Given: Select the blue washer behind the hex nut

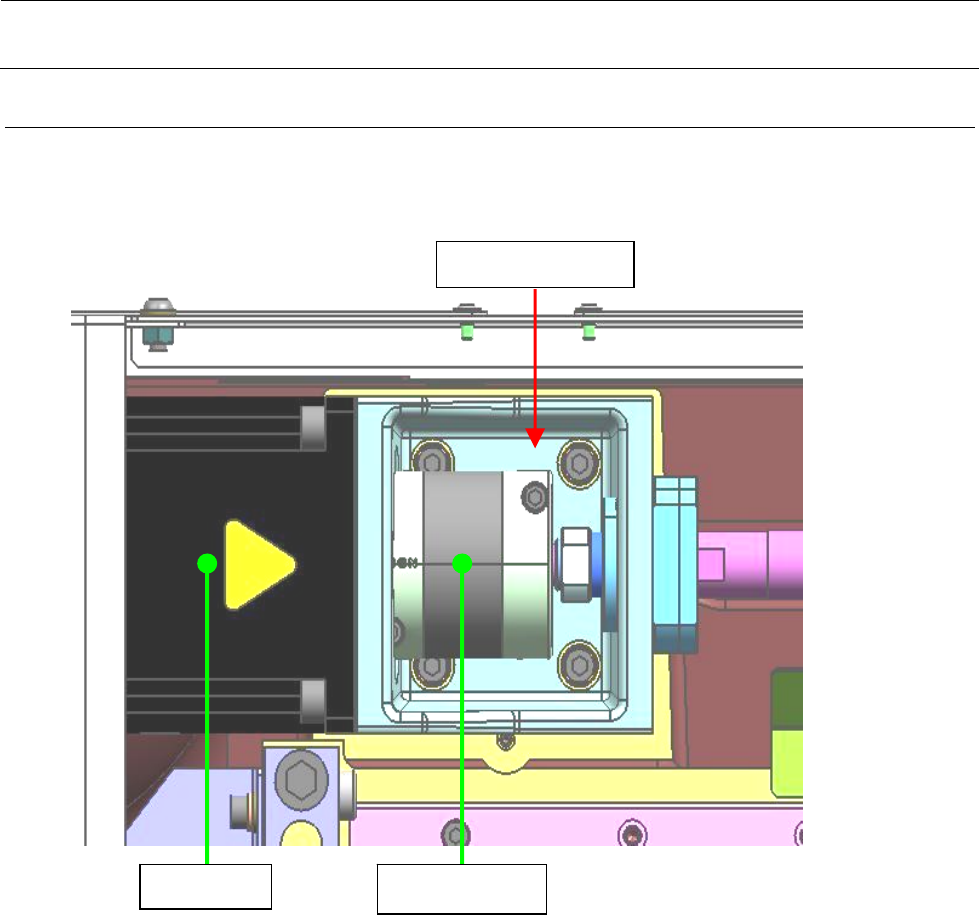Looking at the screenshot, I should coord(596,565).
